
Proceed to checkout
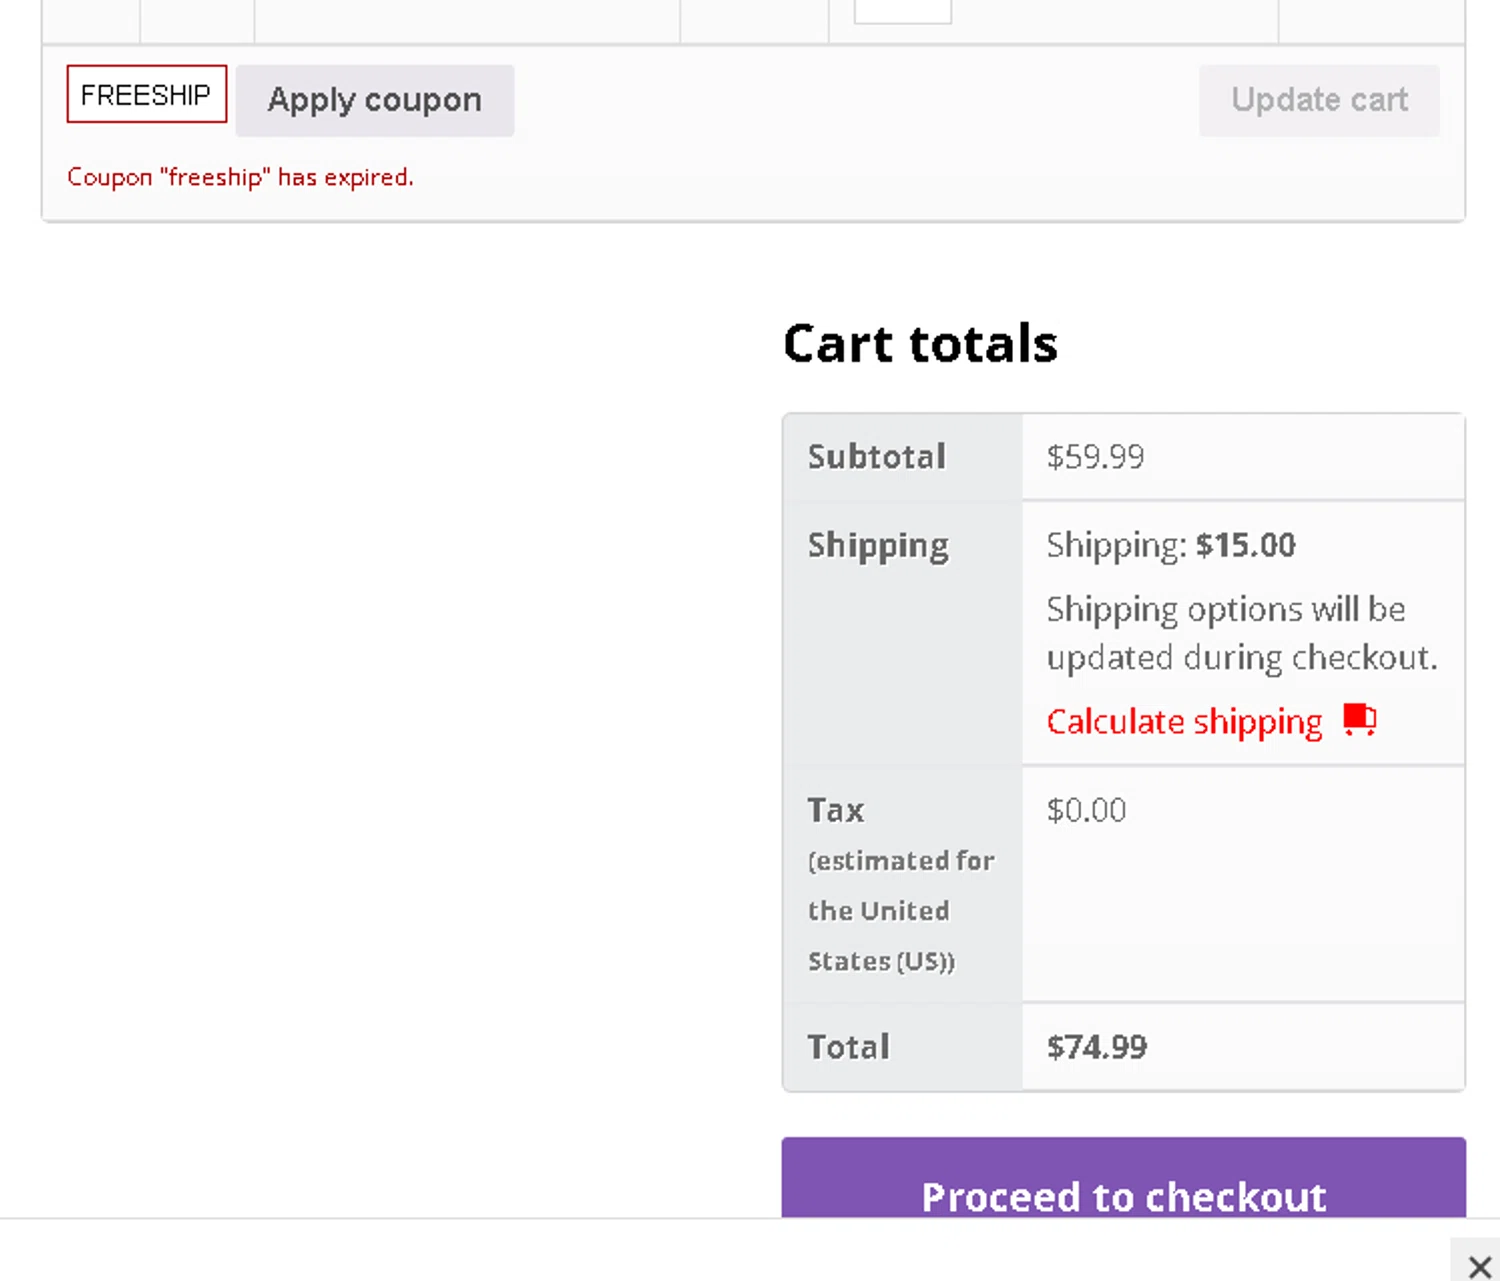[x=1124, y=1180]
